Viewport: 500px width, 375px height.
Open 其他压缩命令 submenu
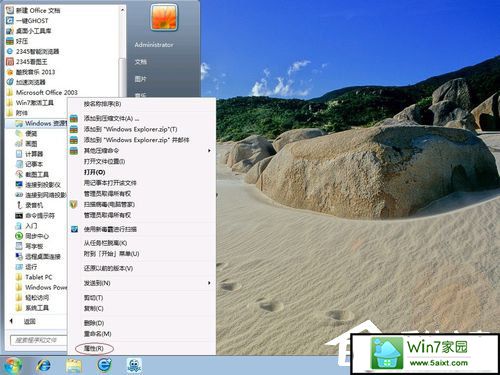[141, 151]
